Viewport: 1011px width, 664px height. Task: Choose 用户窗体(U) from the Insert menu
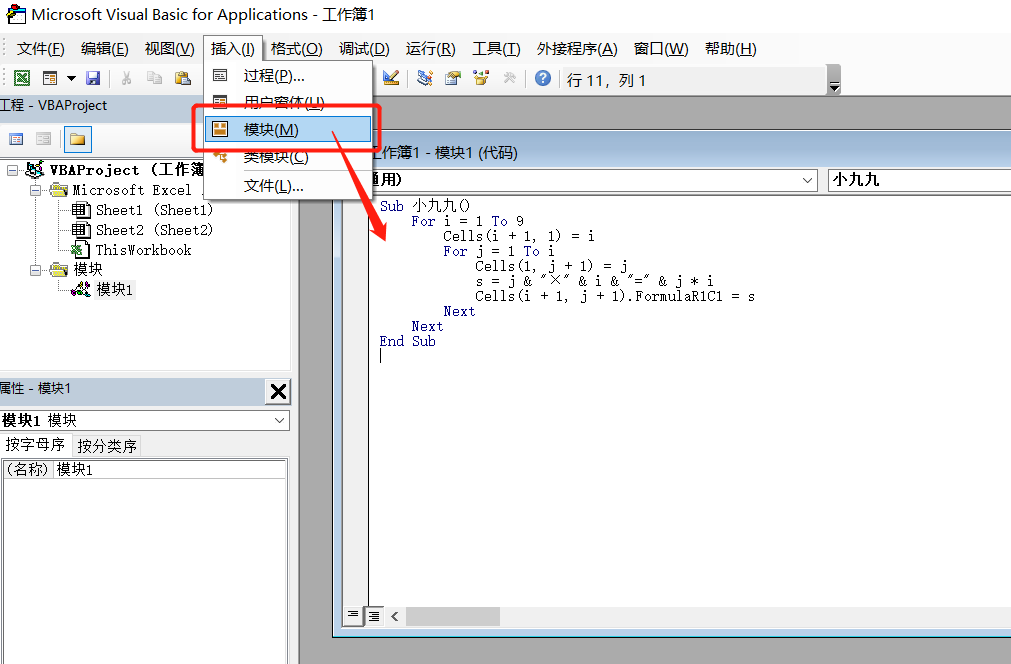(x=288, y=101)
